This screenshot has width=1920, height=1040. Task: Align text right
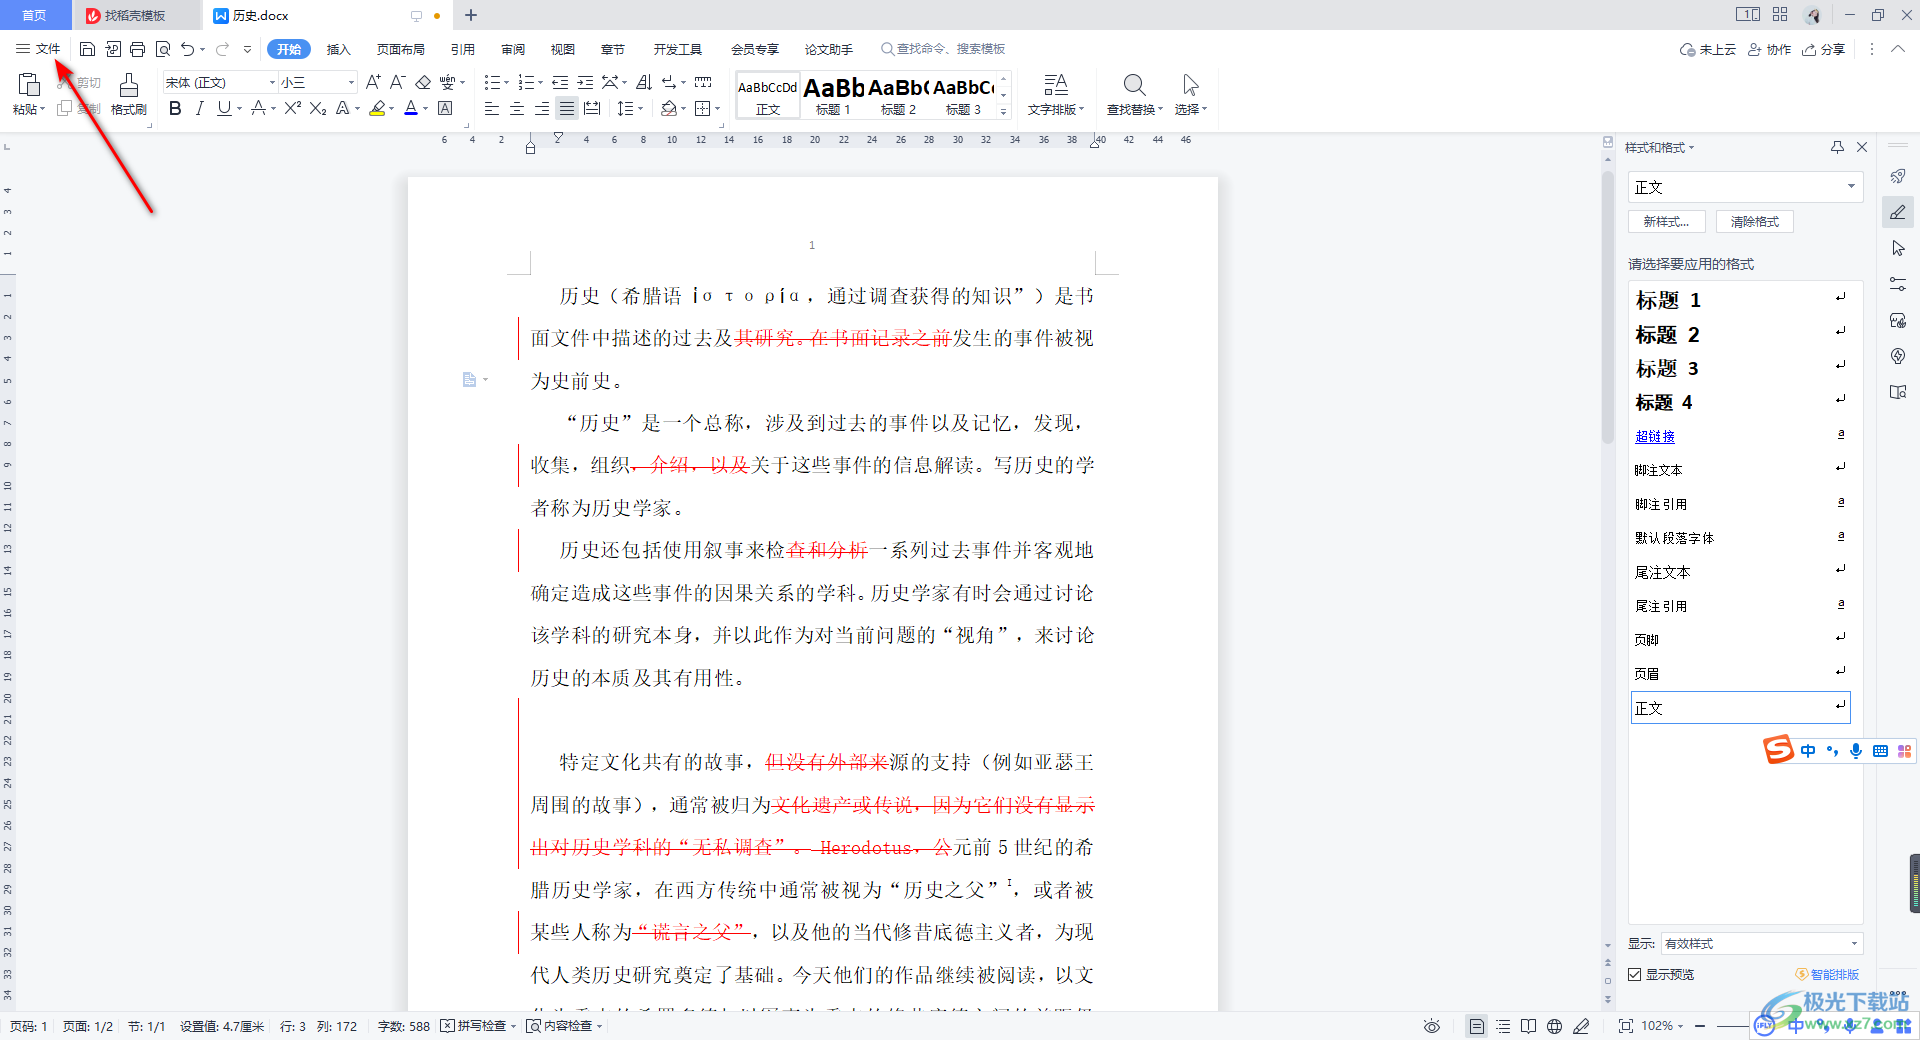[x=542, y=108]
